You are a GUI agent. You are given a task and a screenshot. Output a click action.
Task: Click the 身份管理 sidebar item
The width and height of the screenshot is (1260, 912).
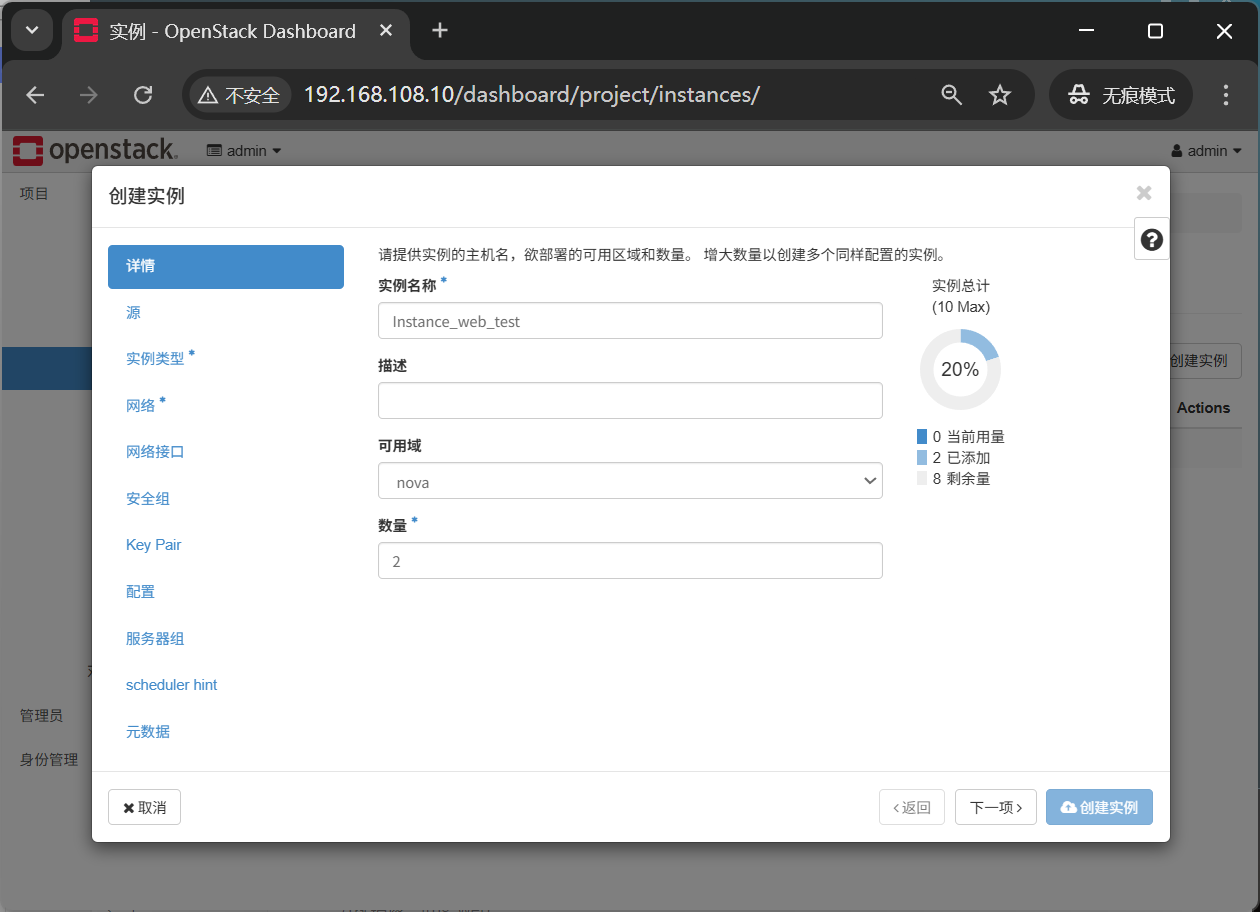[49, 760]
